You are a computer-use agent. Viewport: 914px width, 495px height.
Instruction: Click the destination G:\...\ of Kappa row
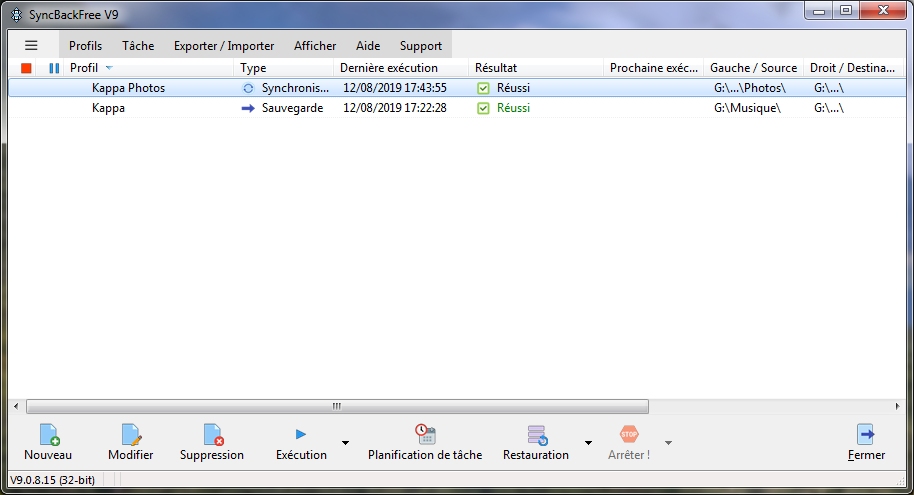coord(829,108)
